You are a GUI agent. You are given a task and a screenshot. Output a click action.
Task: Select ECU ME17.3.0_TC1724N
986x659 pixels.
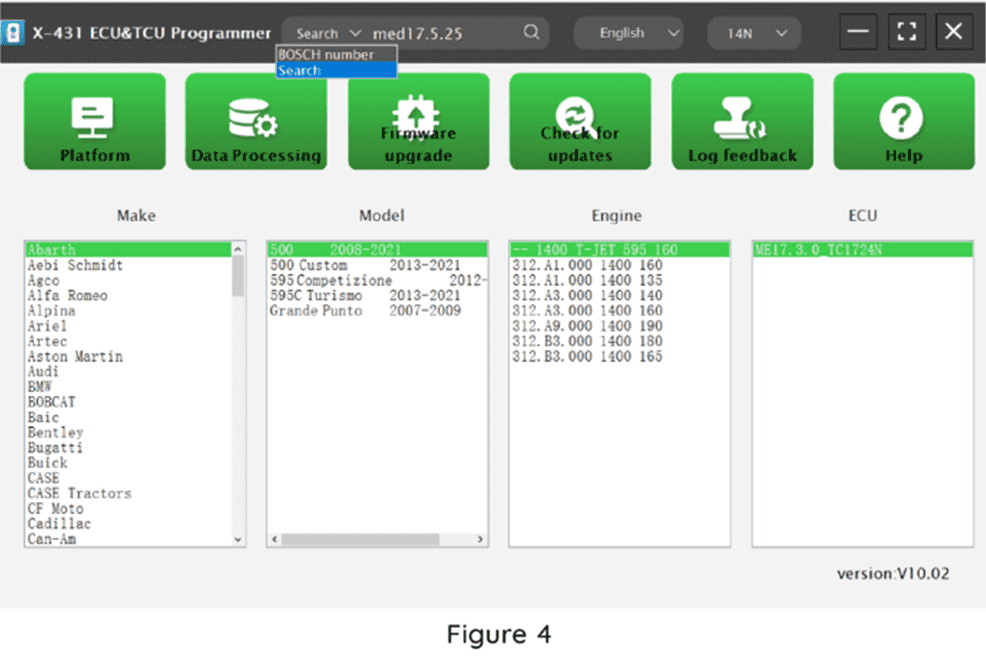click(x=863, y=250)
